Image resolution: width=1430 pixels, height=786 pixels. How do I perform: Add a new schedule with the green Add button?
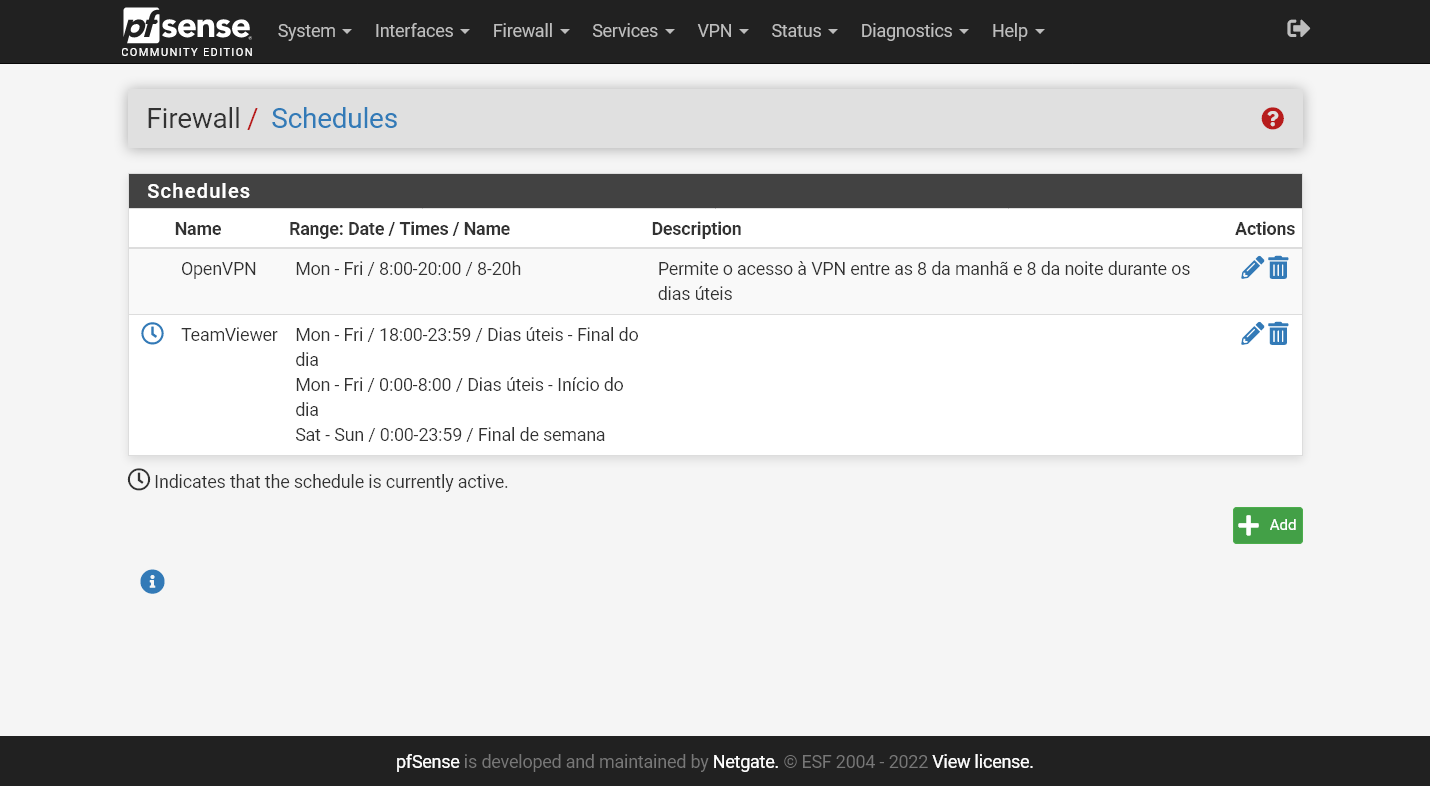tap(1267, 525)
